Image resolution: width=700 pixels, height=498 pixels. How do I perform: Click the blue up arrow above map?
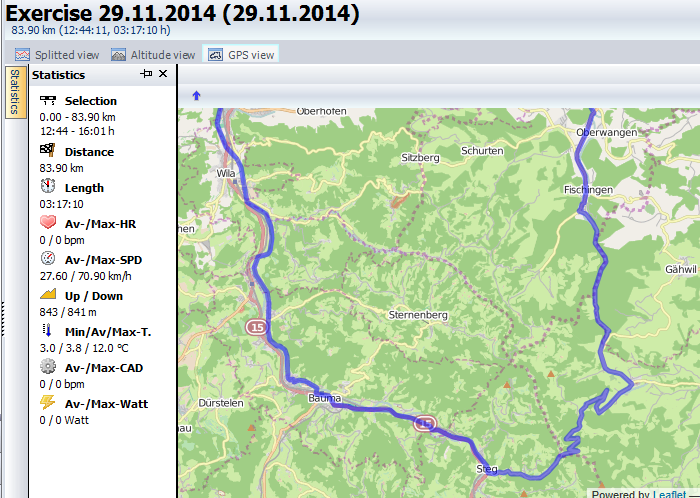tap(196, 96)
